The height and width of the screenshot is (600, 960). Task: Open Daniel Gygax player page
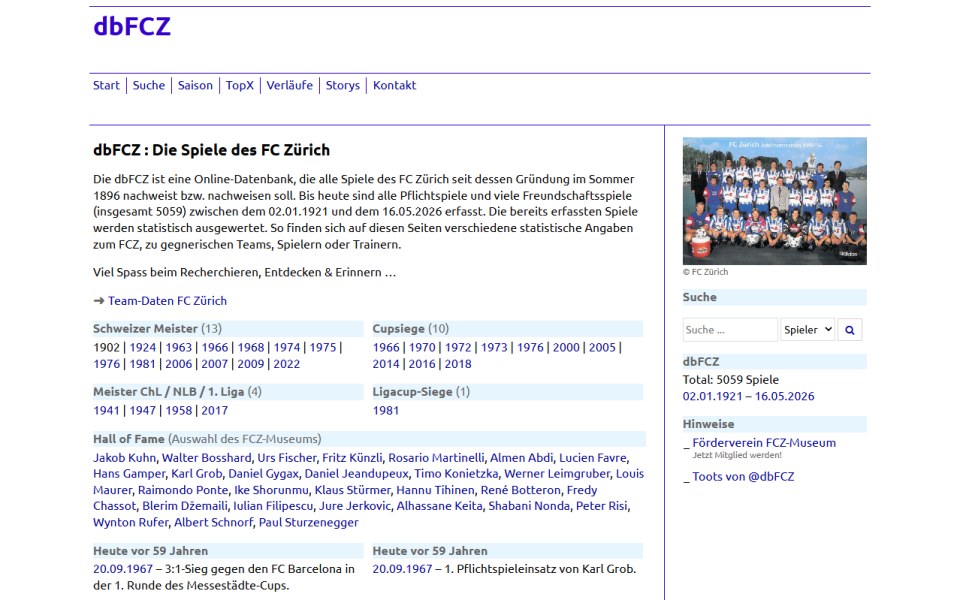click(x=263, y=473)
